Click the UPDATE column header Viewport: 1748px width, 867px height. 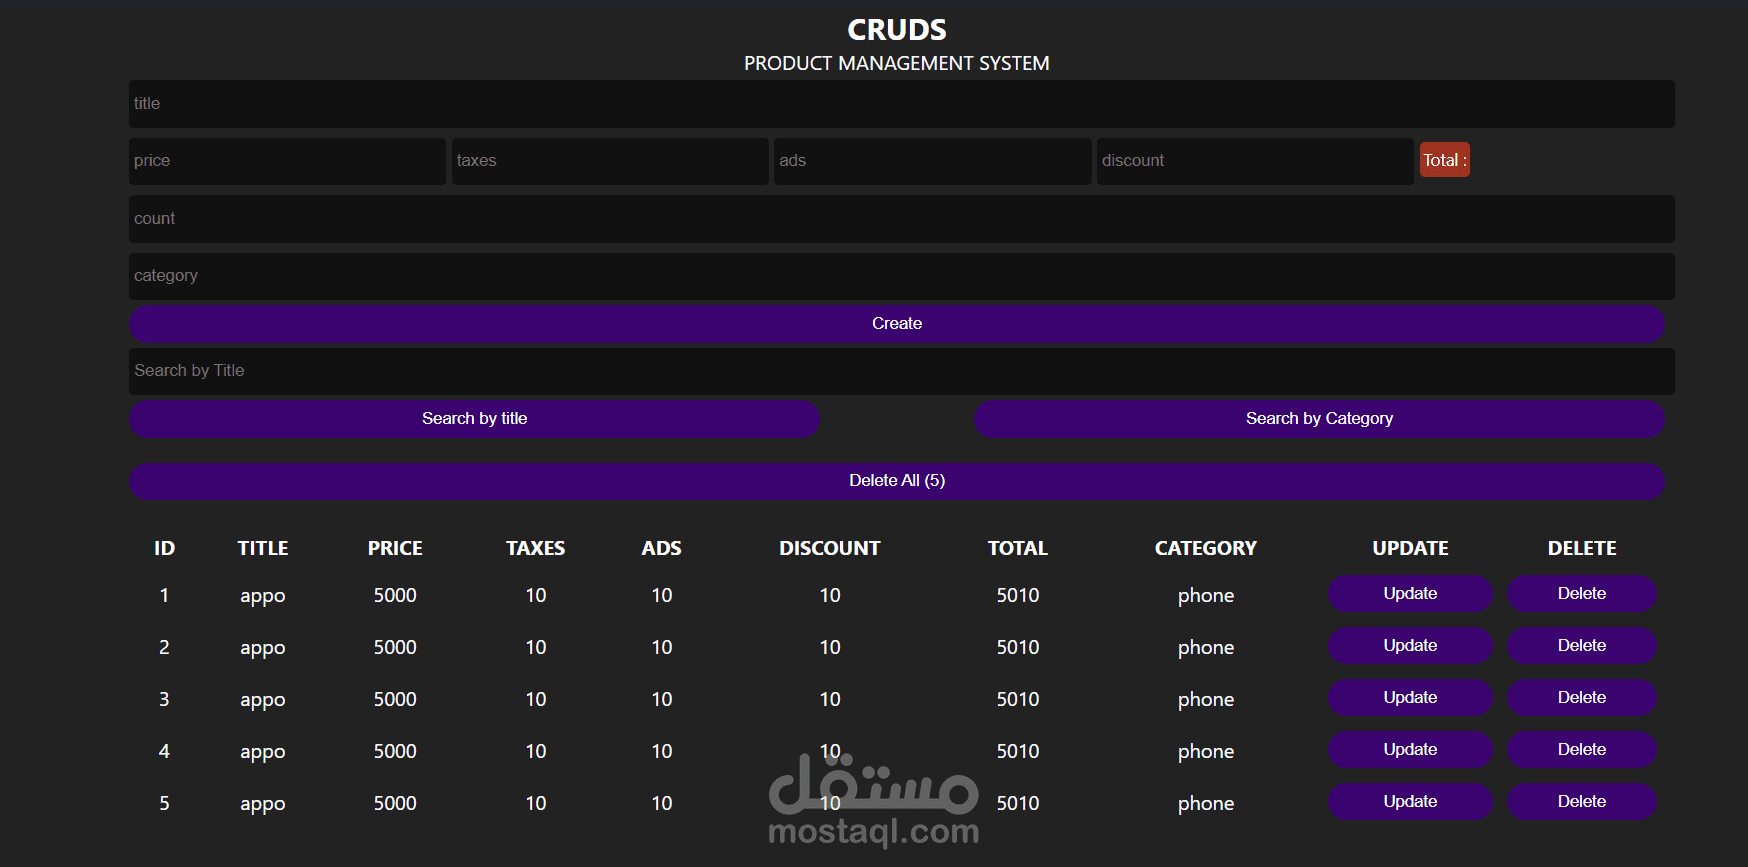pyautogui.click(x=1410, y=548)
